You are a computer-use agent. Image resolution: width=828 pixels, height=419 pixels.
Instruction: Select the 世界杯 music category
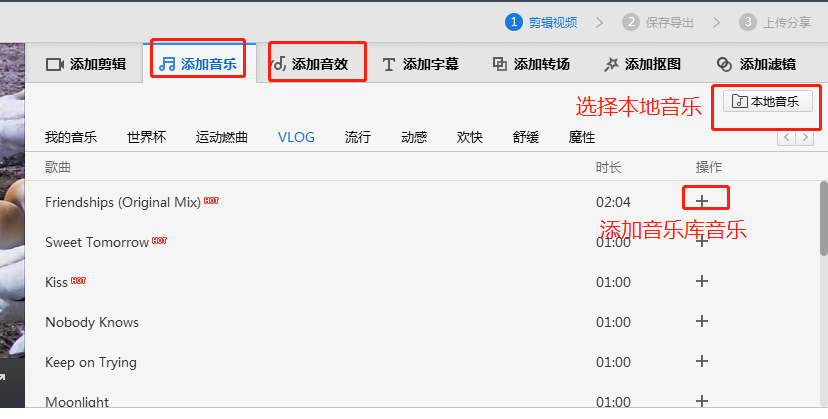pos(146,137)
